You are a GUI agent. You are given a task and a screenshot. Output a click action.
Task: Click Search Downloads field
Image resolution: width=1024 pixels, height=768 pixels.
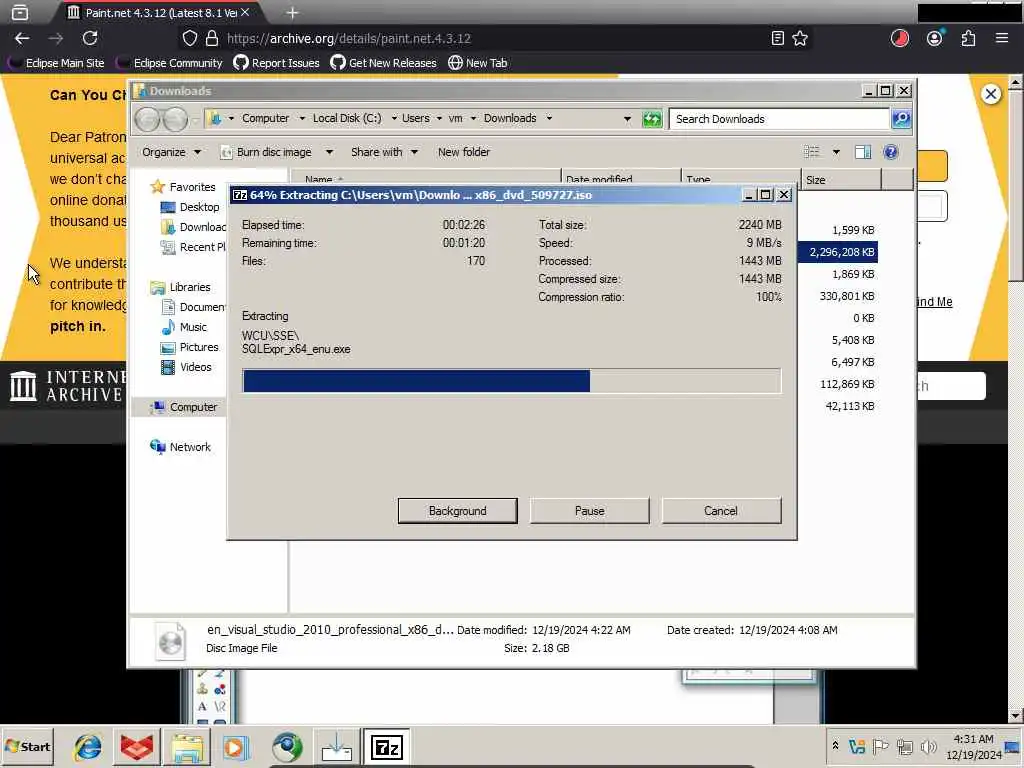pyautogui.click(x=780, y=119)
